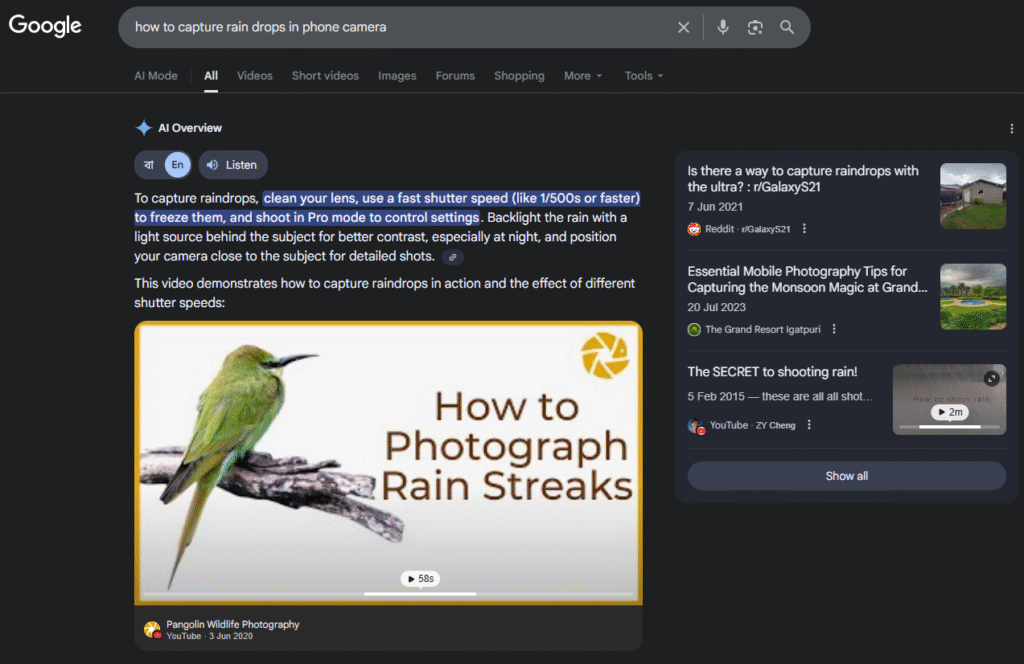Click the video progress bar under 58s
This screenshot has height=664, width=1024.
(x=419, y=594)
